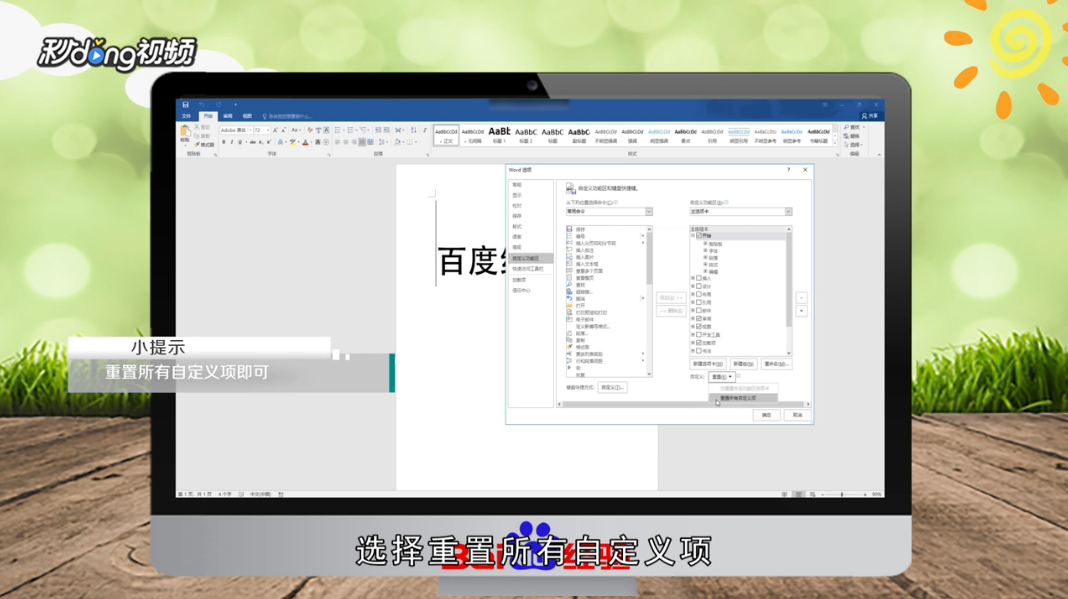Click the Undo arrow in the title bar

click(x=202, y=104)
